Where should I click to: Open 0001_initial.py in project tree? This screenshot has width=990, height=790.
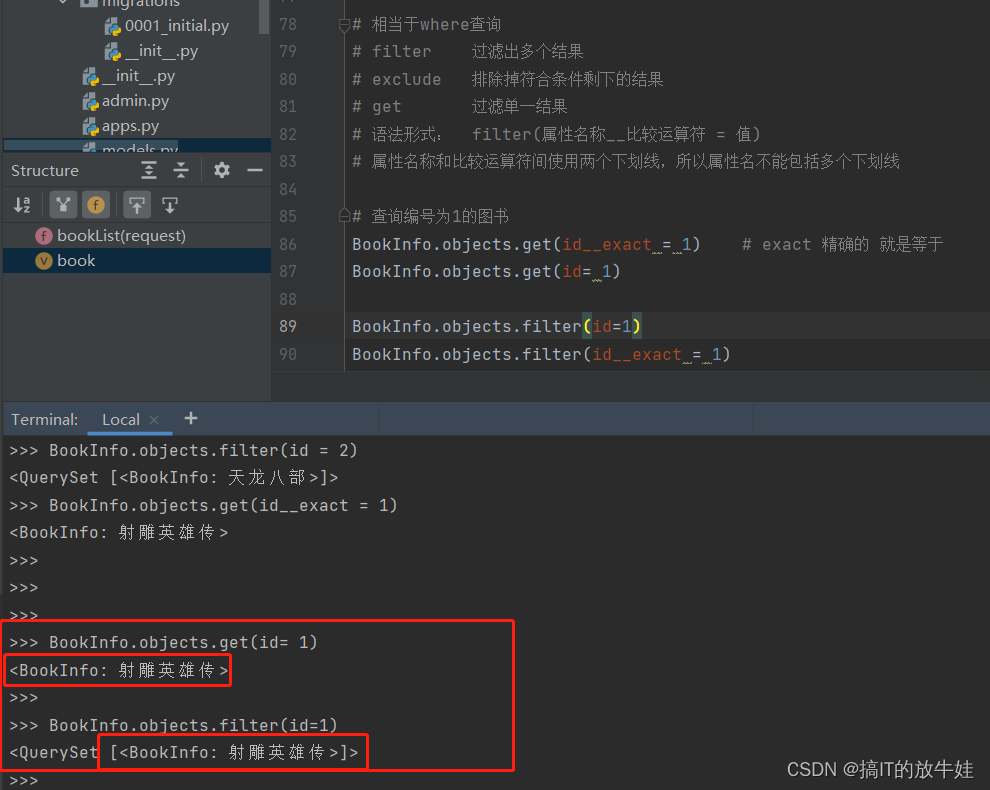pos(177,26)
